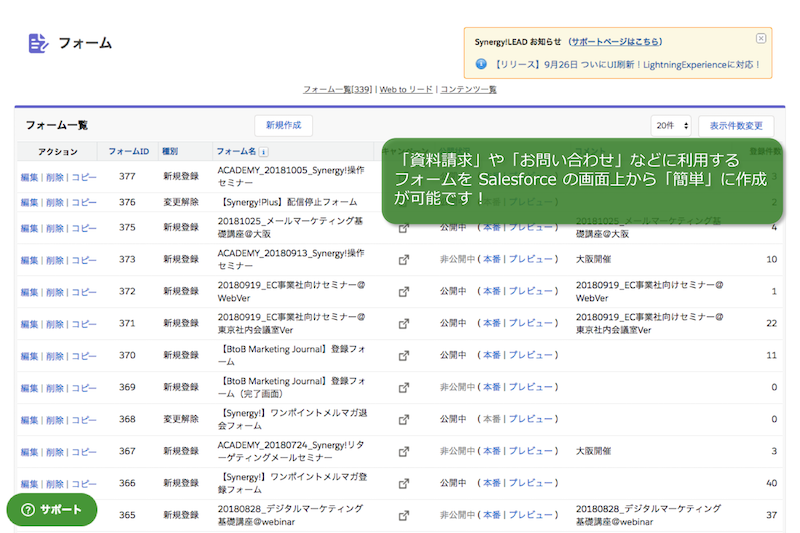This screenshot has height=533, width=800.
Task: Open 本番 link for form 369
Action: point(492,387)
